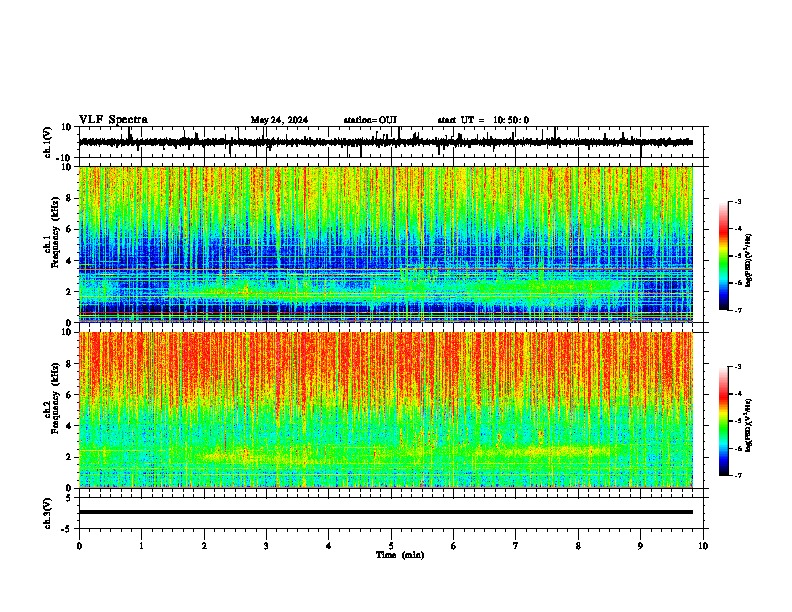The image size is (792, 612).
Task: Click the ch.2 spectrogram color scale bar
Action: click(724, 421)
